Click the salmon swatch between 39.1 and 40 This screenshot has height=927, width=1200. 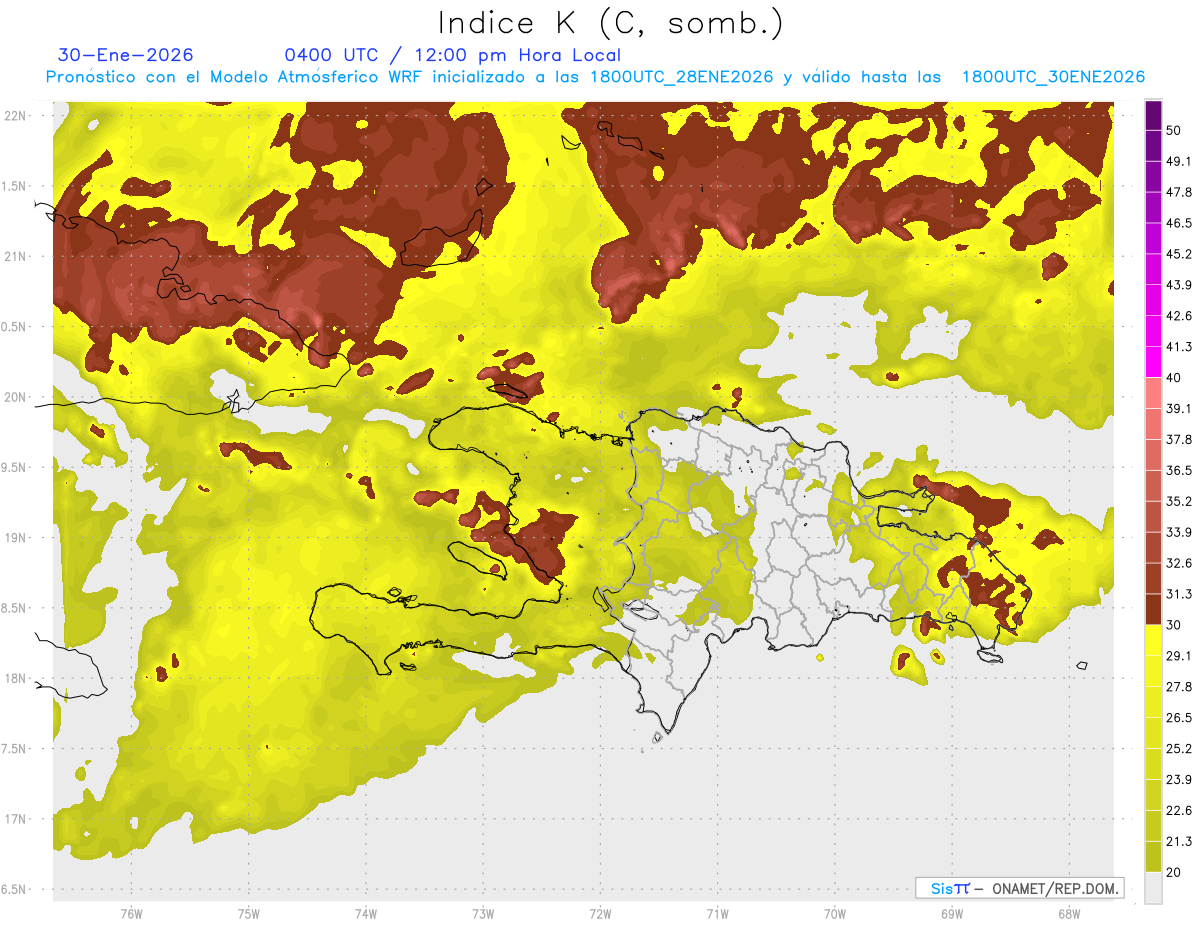[1153, 393]
